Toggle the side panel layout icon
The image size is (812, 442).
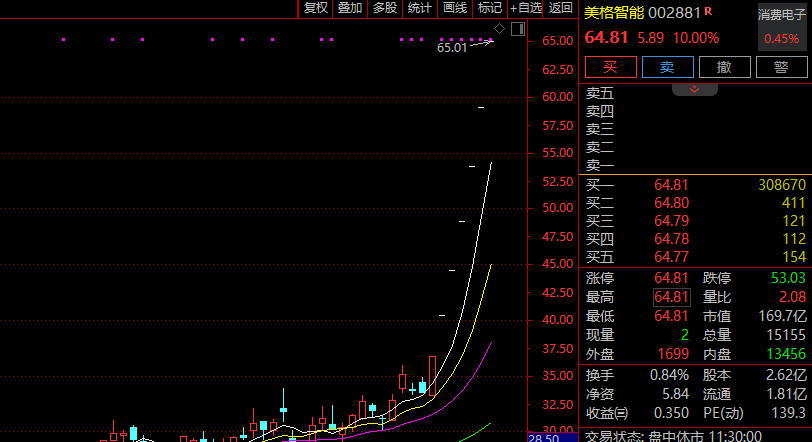[518, 29]
